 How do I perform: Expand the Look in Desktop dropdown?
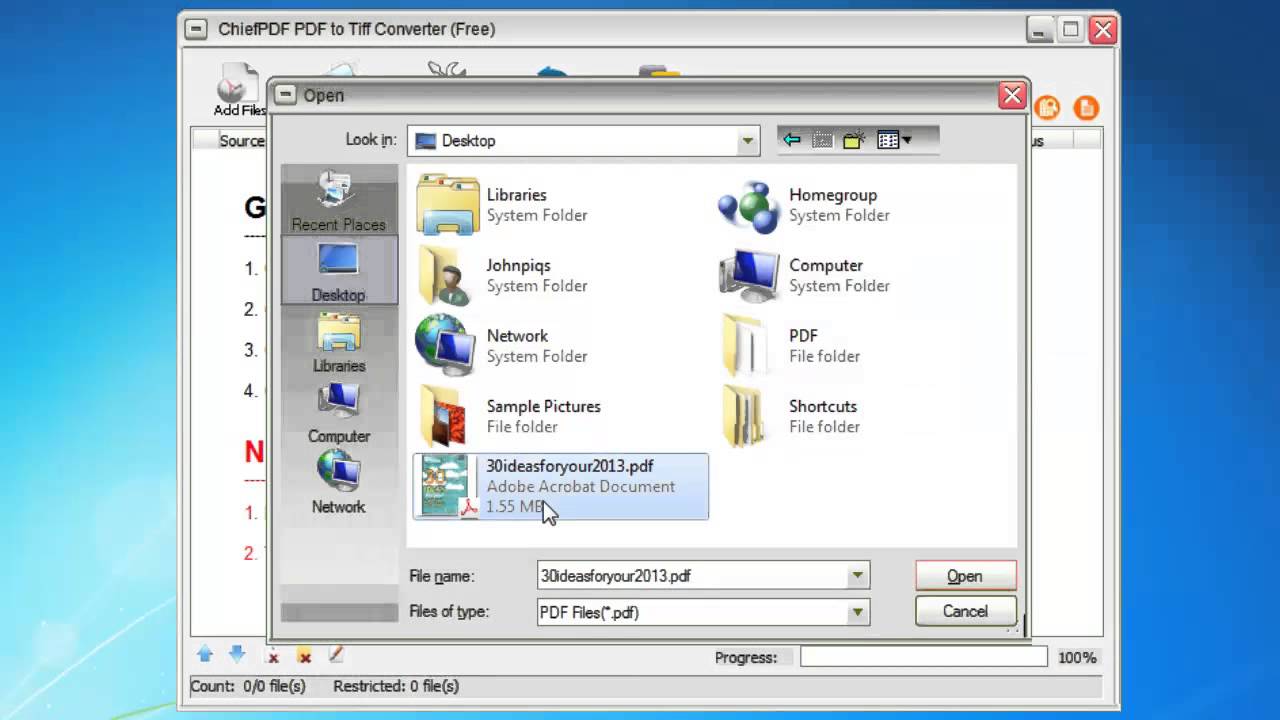[747, 141]
